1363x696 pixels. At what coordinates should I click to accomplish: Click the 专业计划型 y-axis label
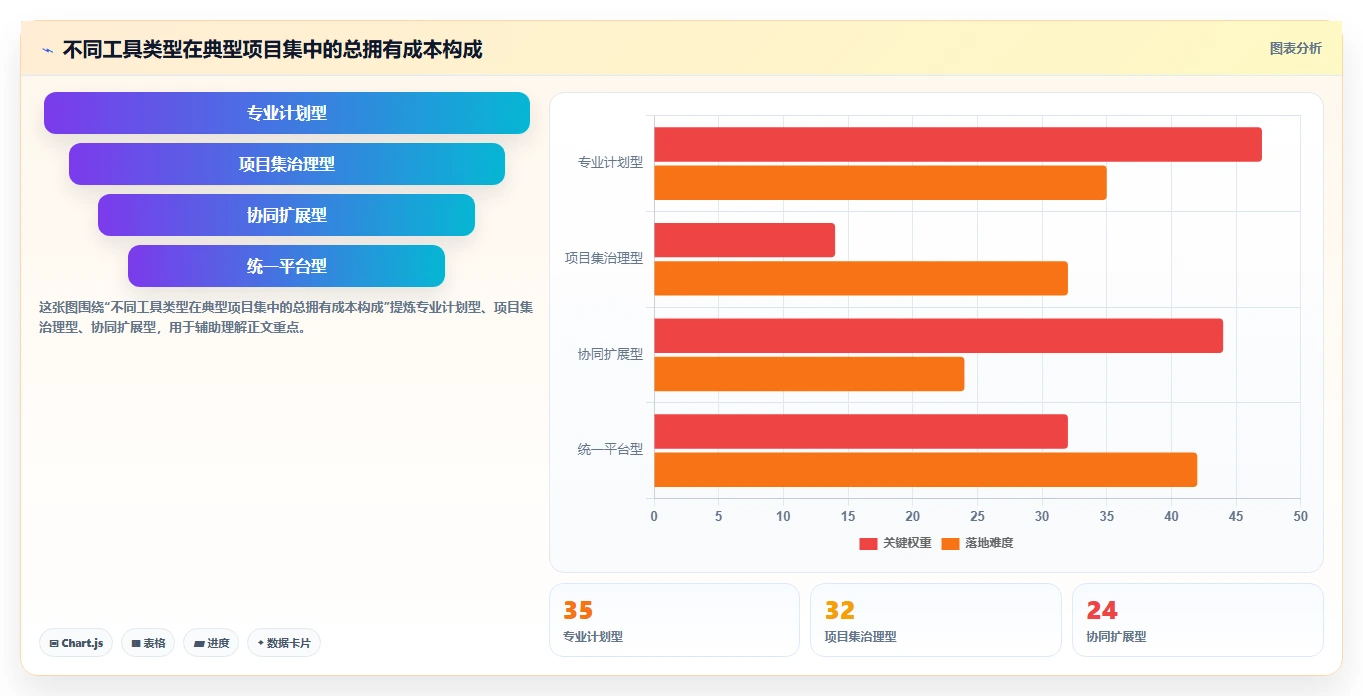610,162
